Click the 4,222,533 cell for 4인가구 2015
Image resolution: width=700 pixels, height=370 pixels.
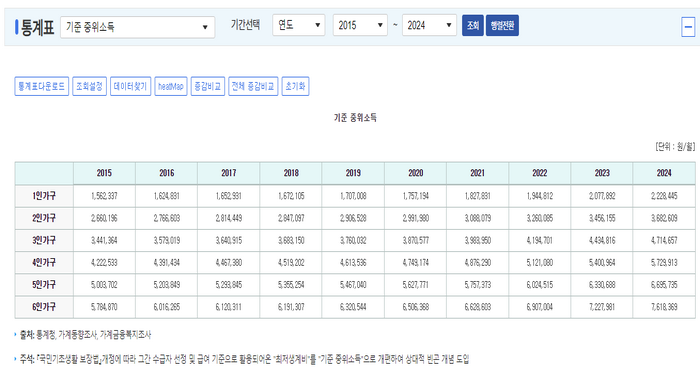click(x=104, y=262)
